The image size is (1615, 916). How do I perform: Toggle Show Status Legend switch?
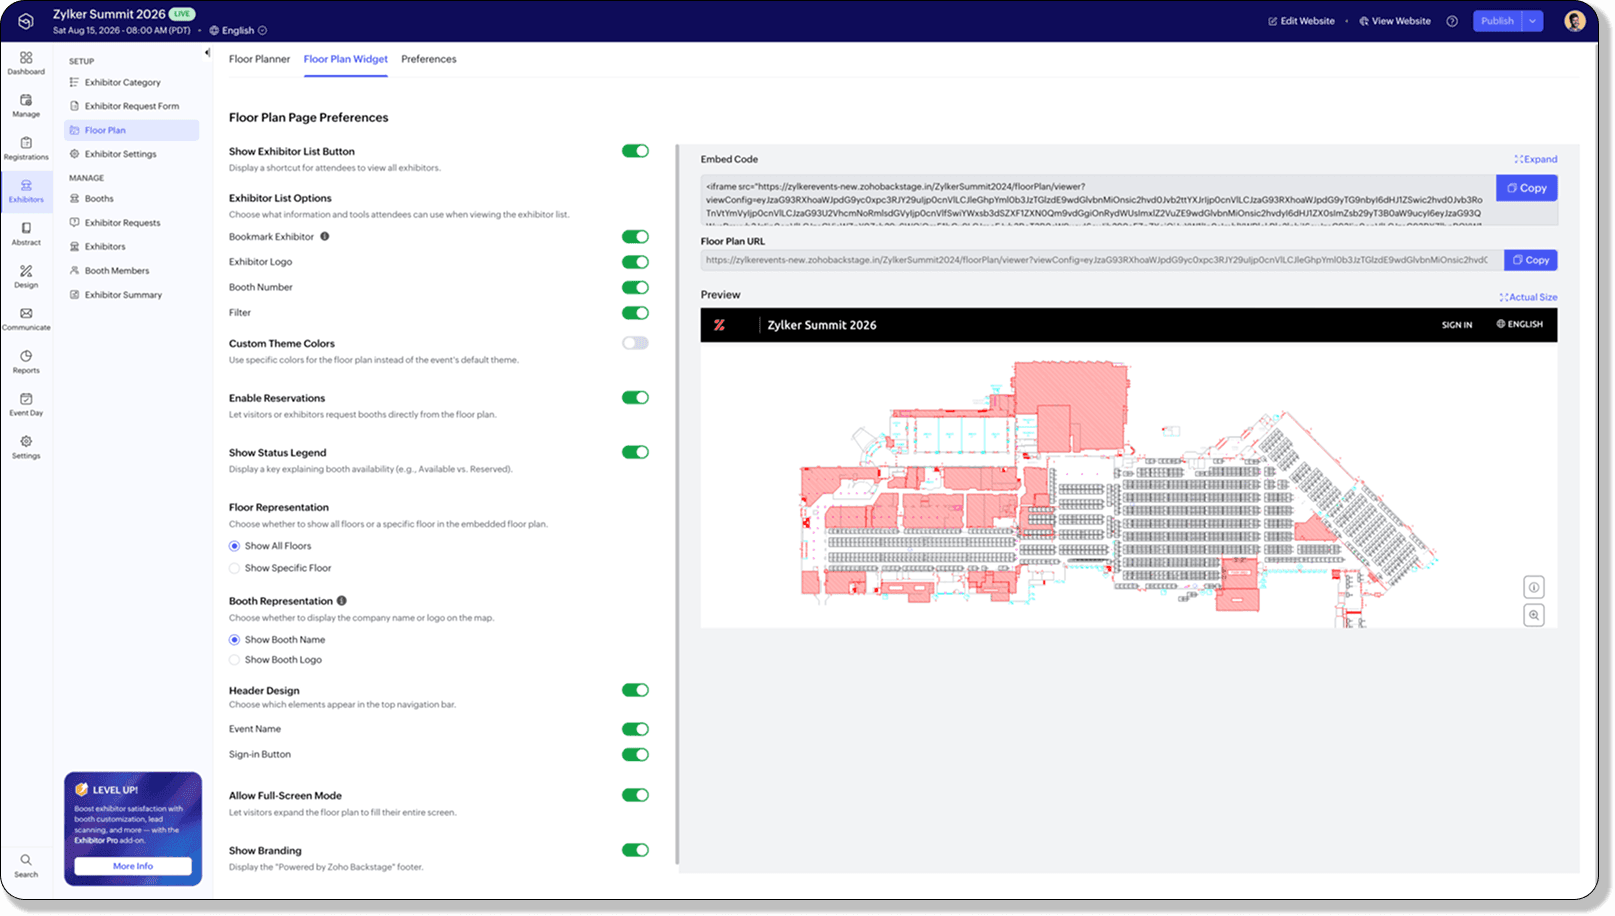(635, 452)
